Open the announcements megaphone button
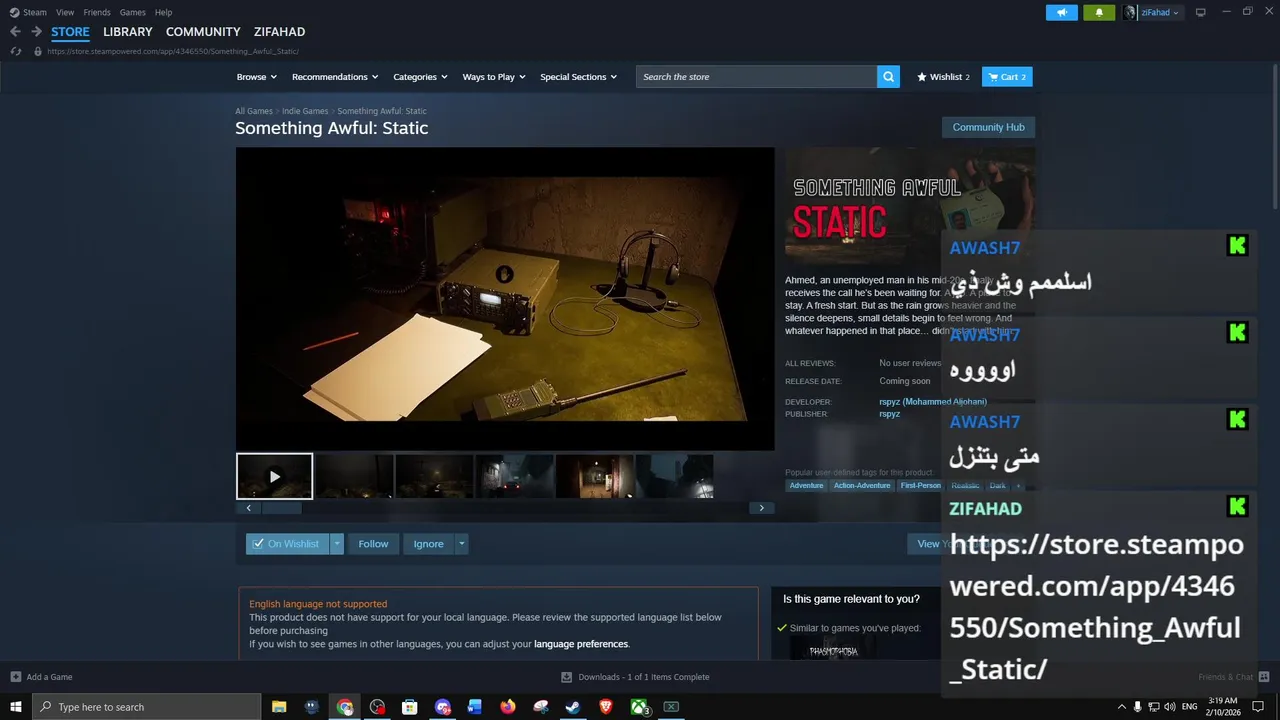1280x720 pixels. click(x=1061, y=12)
